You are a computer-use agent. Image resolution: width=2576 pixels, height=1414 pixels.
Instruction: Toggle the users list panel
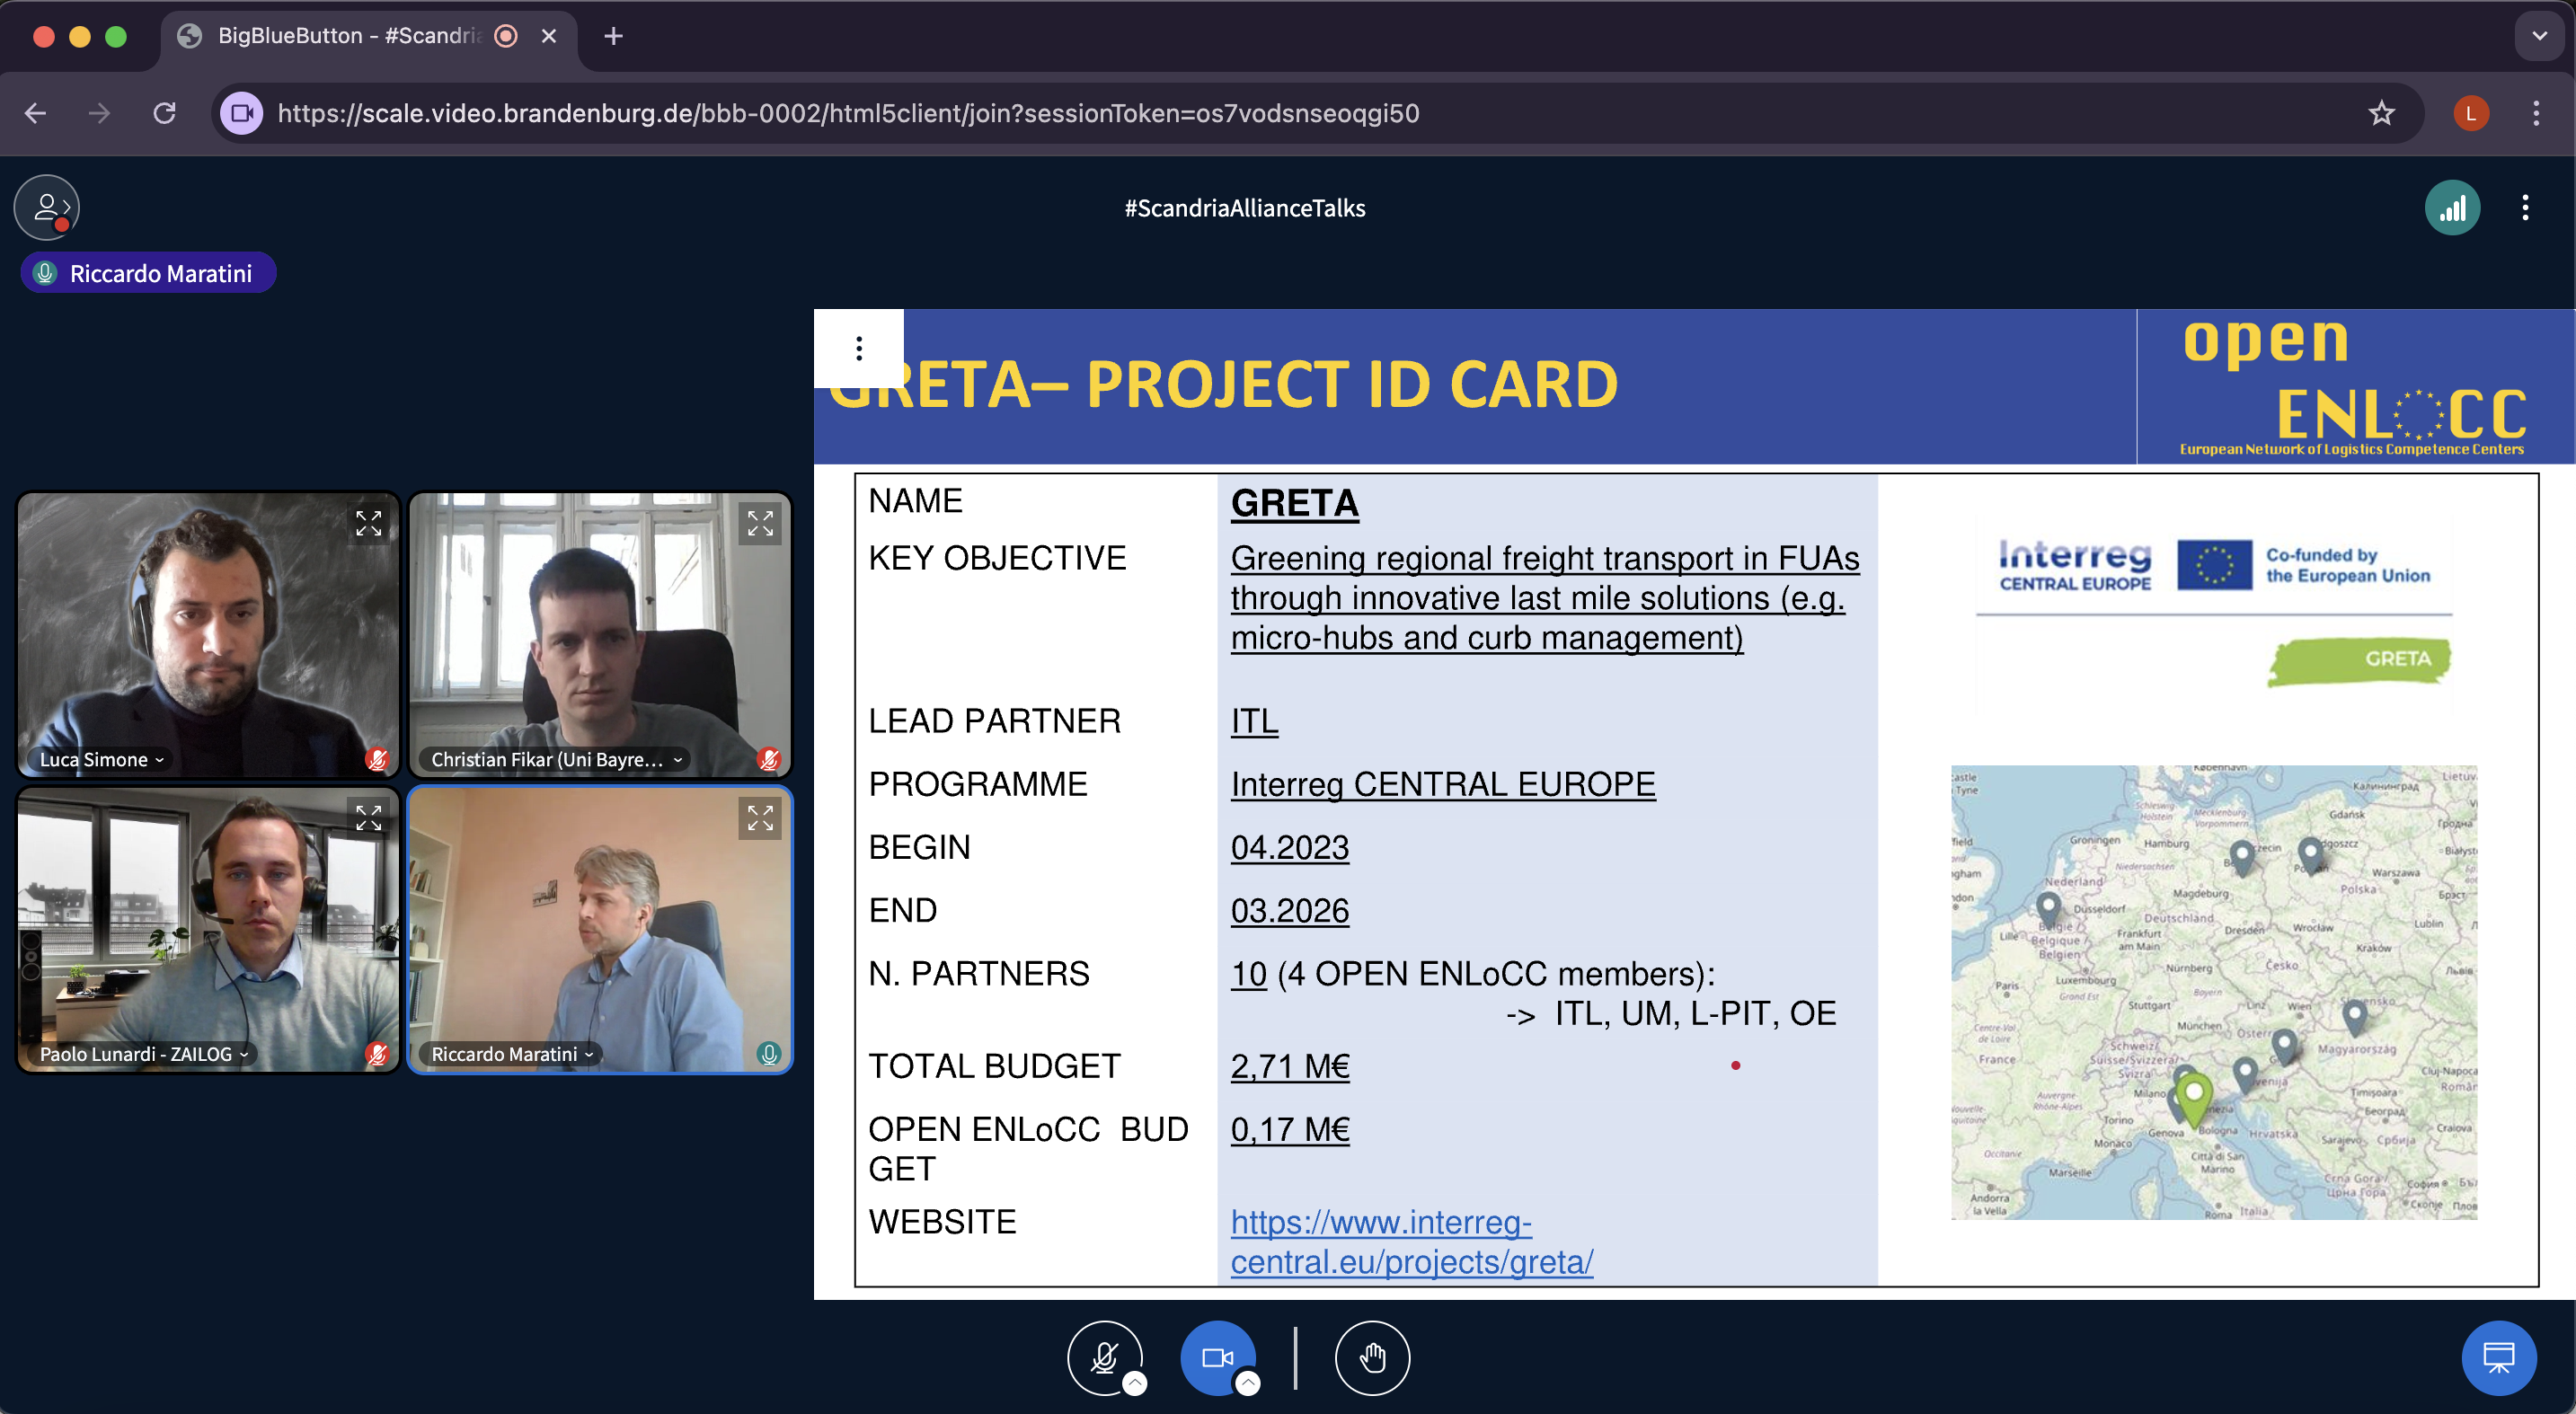click(46, 208)
